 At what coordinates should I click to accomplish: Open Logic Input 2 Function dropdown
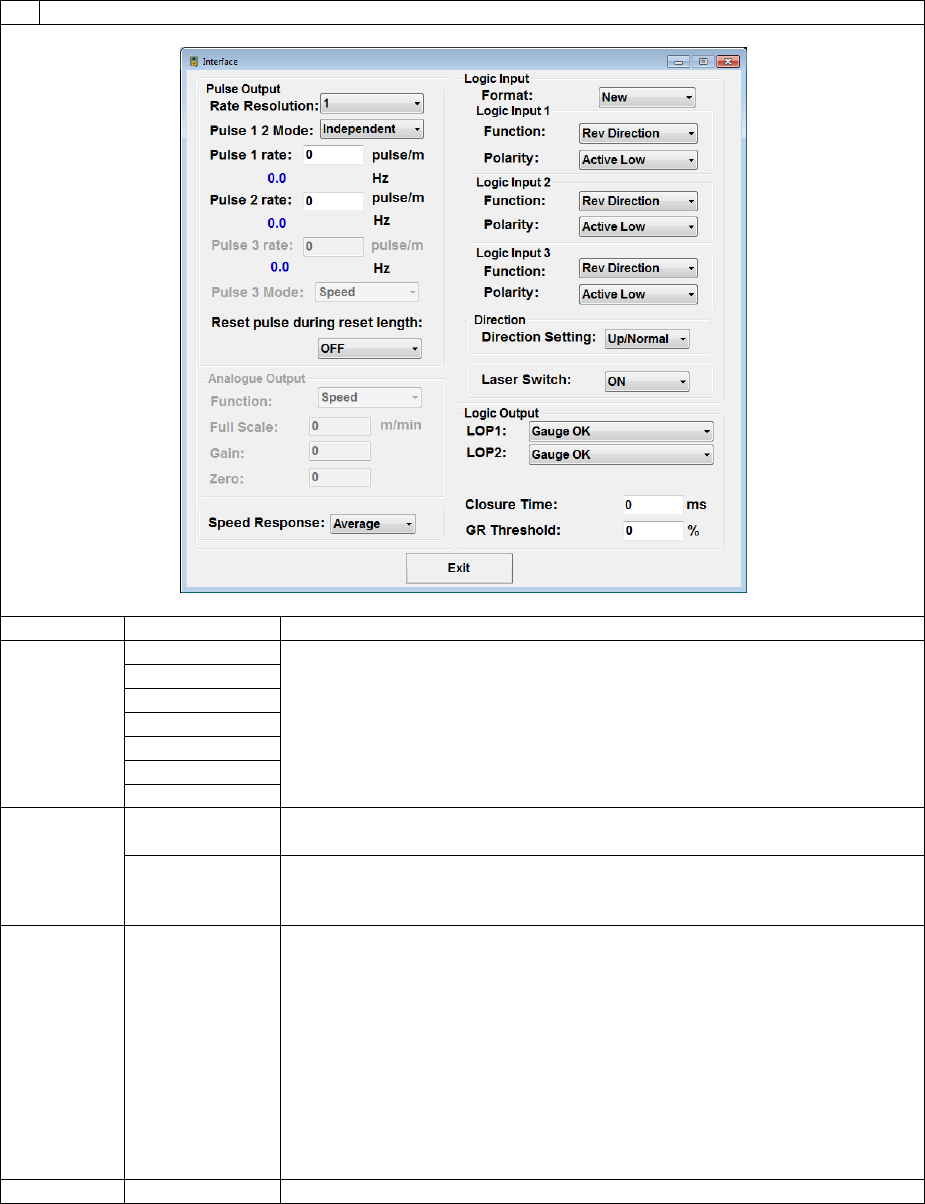(x=638, y=201)
